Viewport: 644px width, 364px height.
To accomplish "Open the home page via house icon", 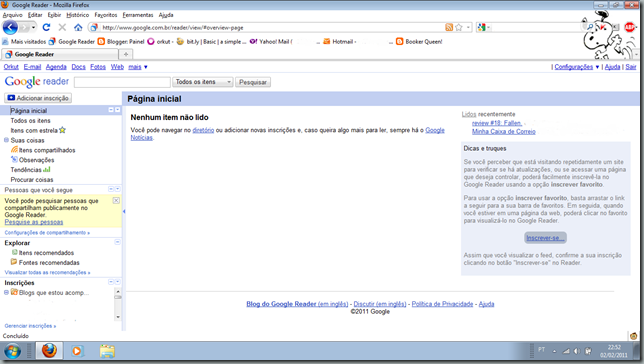I will point(78,28).
